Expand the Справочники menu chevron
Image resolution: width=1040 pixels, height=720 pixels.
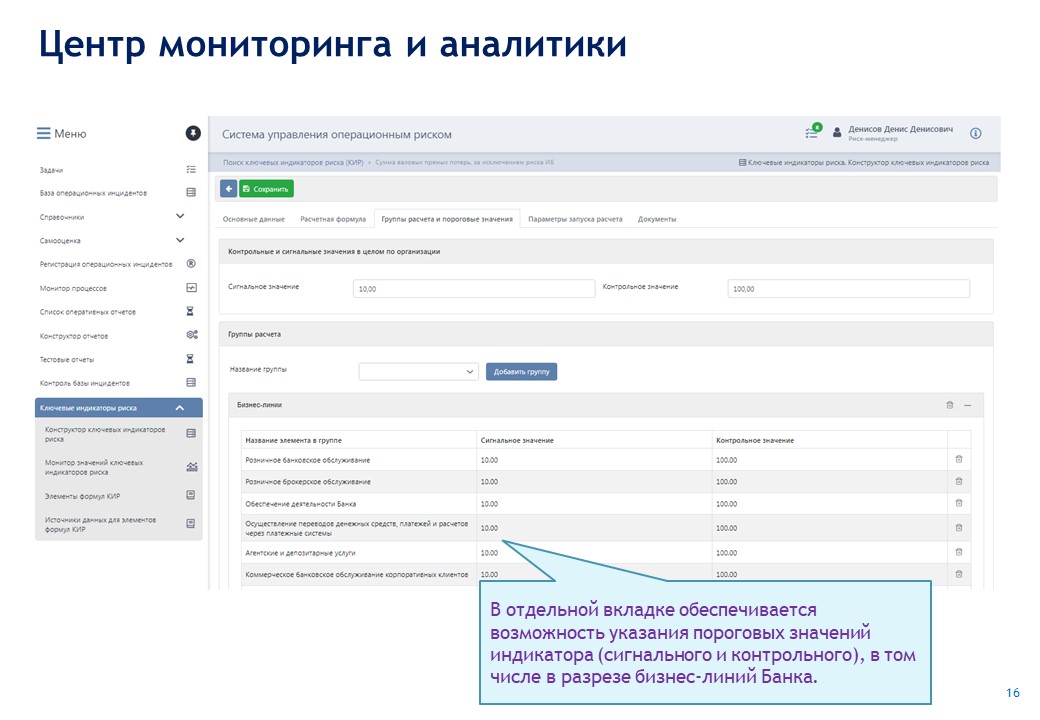point(180,216)
